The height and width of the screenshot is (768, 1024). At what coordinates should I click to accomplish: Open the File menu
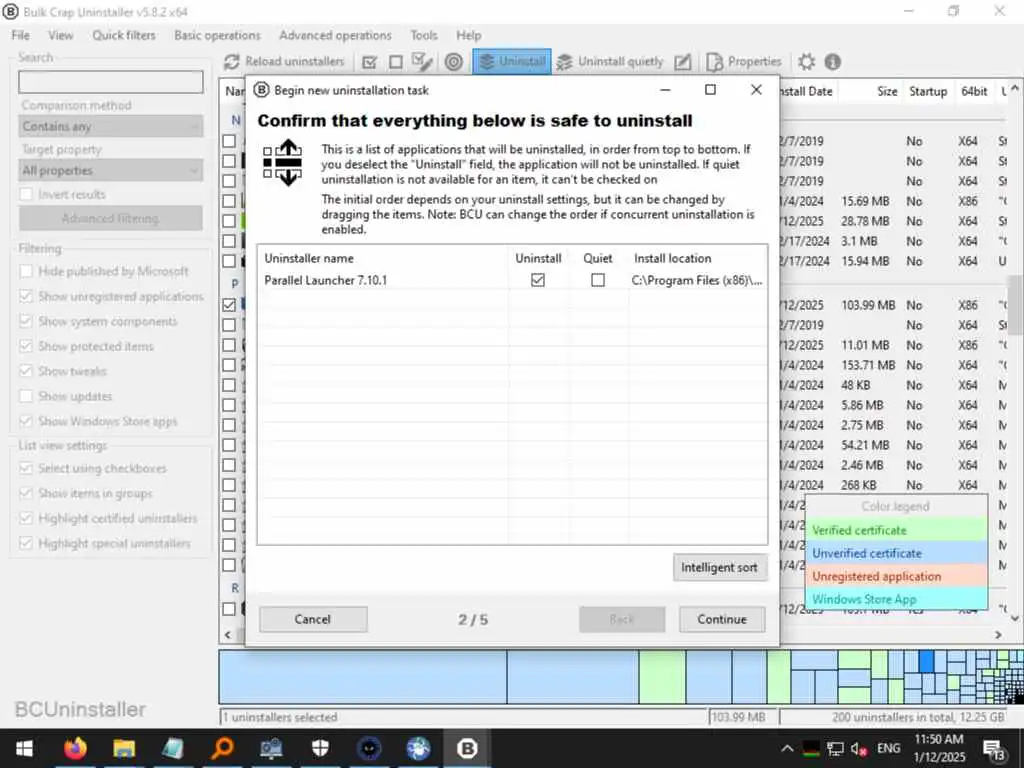pos(20,35)
